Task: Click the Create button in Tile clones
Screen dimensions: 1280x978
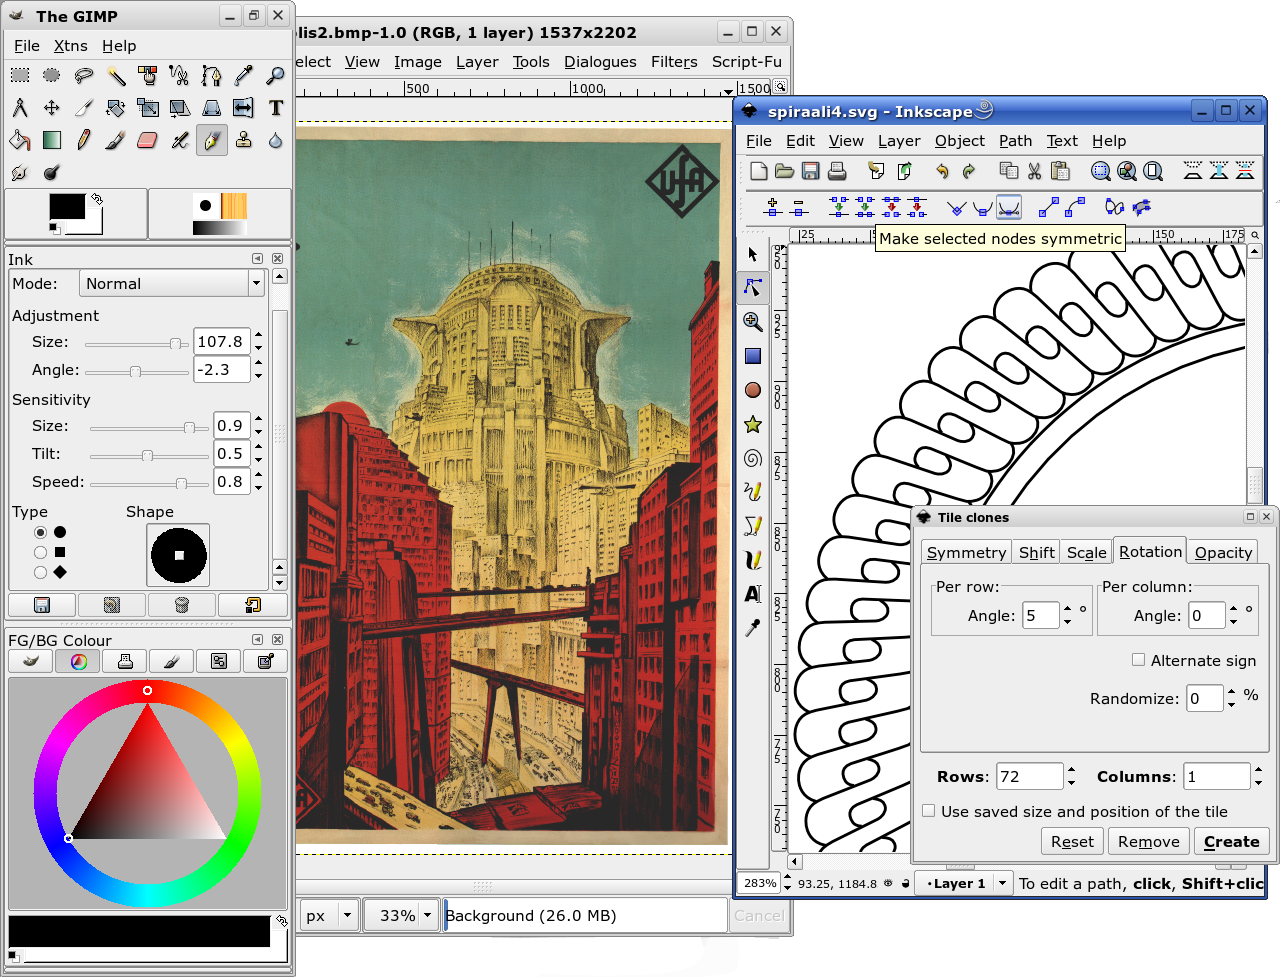Action: pos(1231,841)
